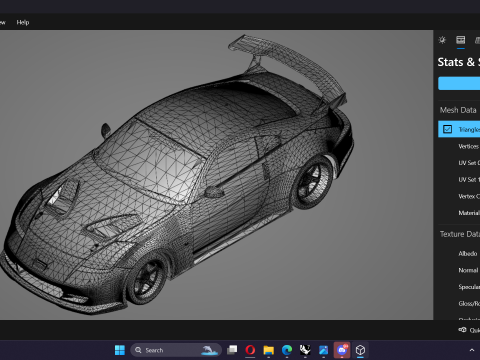Viewport: 480px width, 360px height.
Task: Open File Explorer from taskbar
Action: click(268, 350)
